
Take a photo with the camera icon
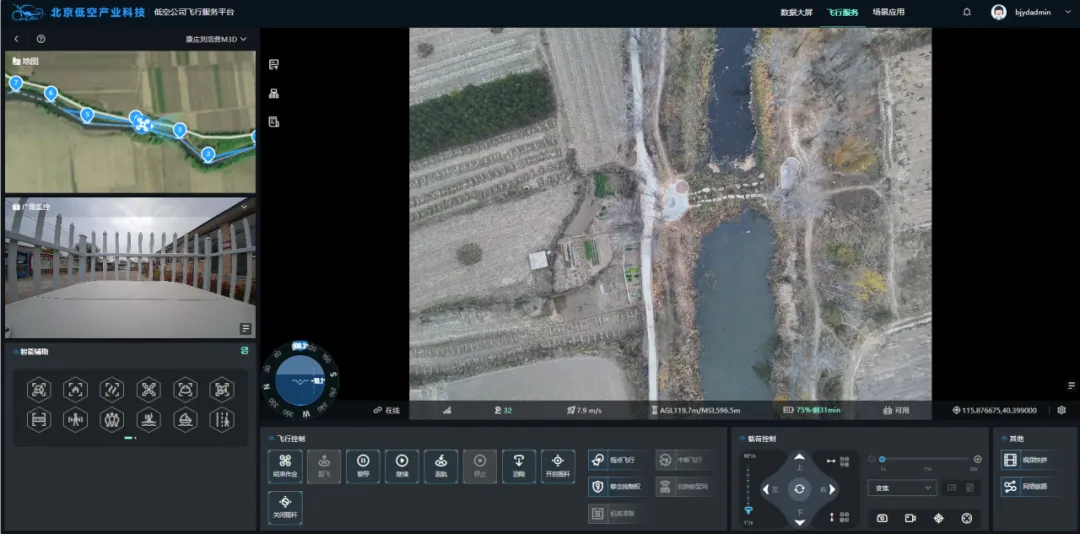pos(882,518)
